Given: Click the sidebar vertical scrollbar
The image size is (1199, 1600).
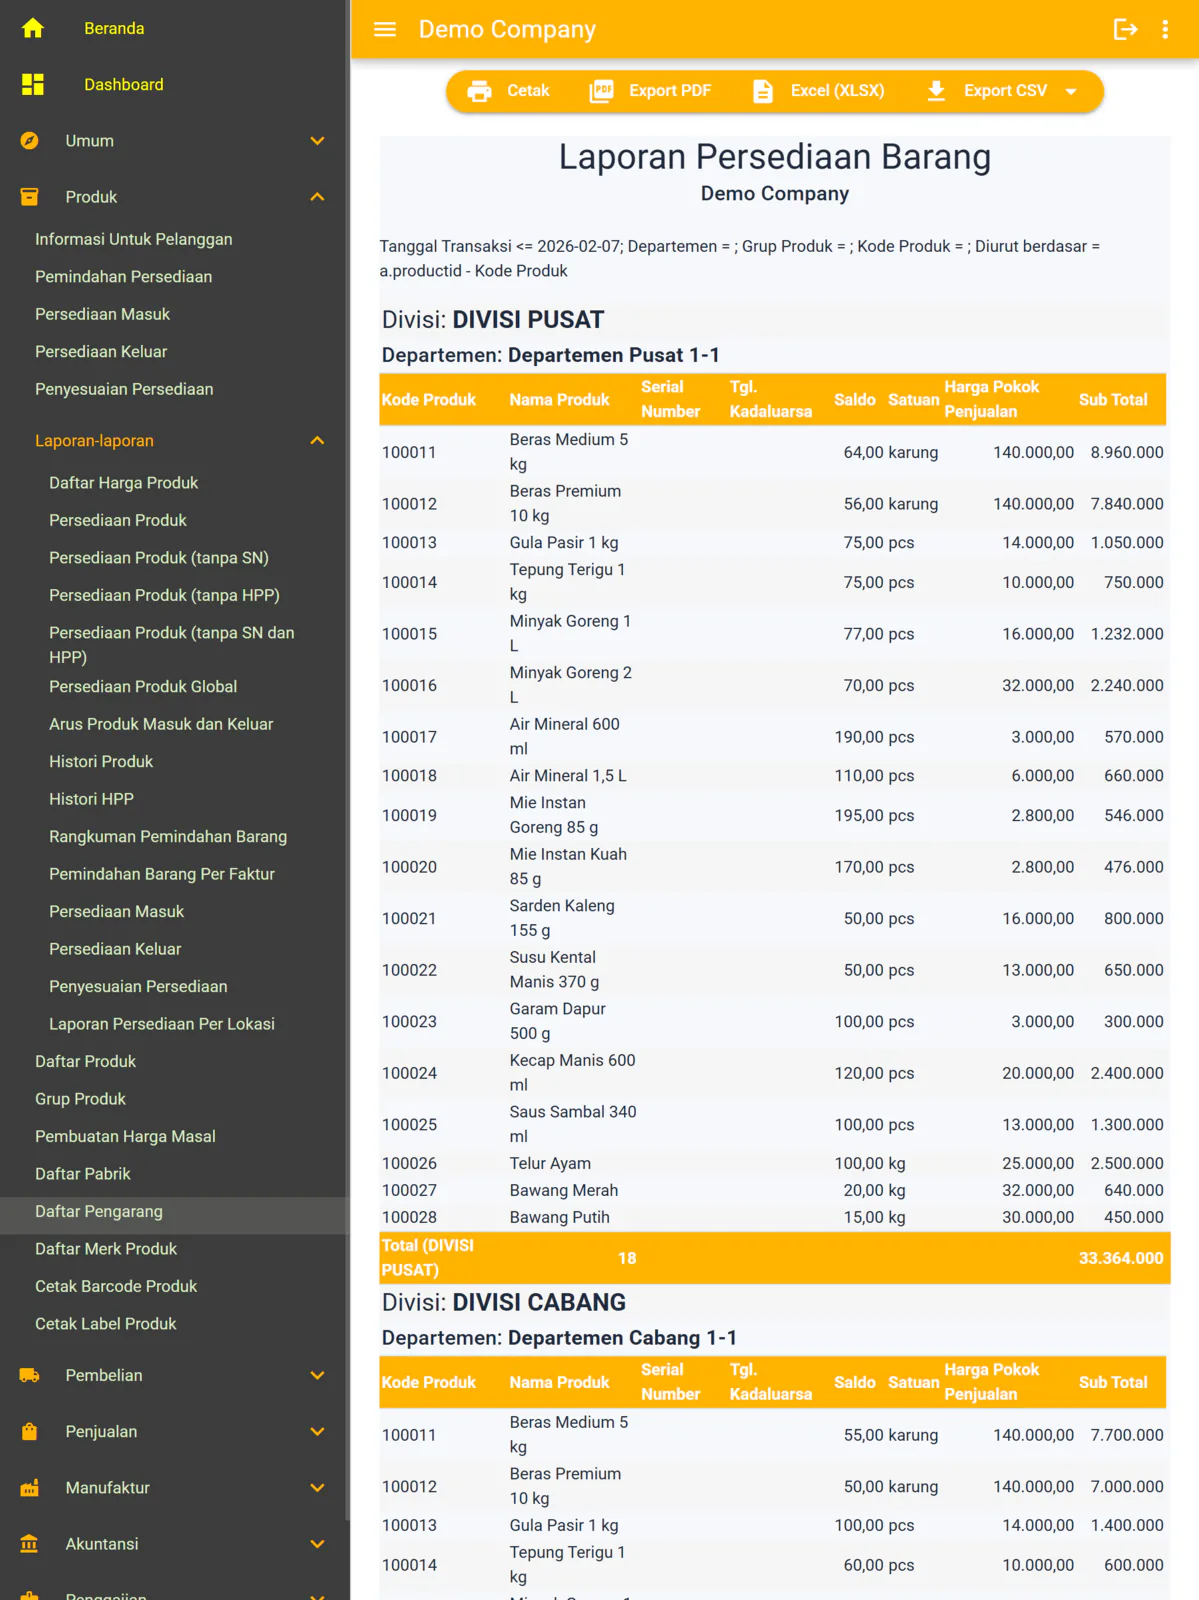Looking at the screenshot, I should (x=348, y=760).
